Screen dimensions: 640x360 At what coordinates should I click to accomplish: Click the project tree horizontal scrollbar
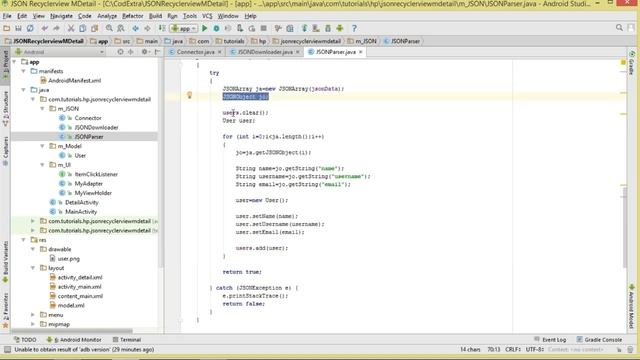(72, 331)
